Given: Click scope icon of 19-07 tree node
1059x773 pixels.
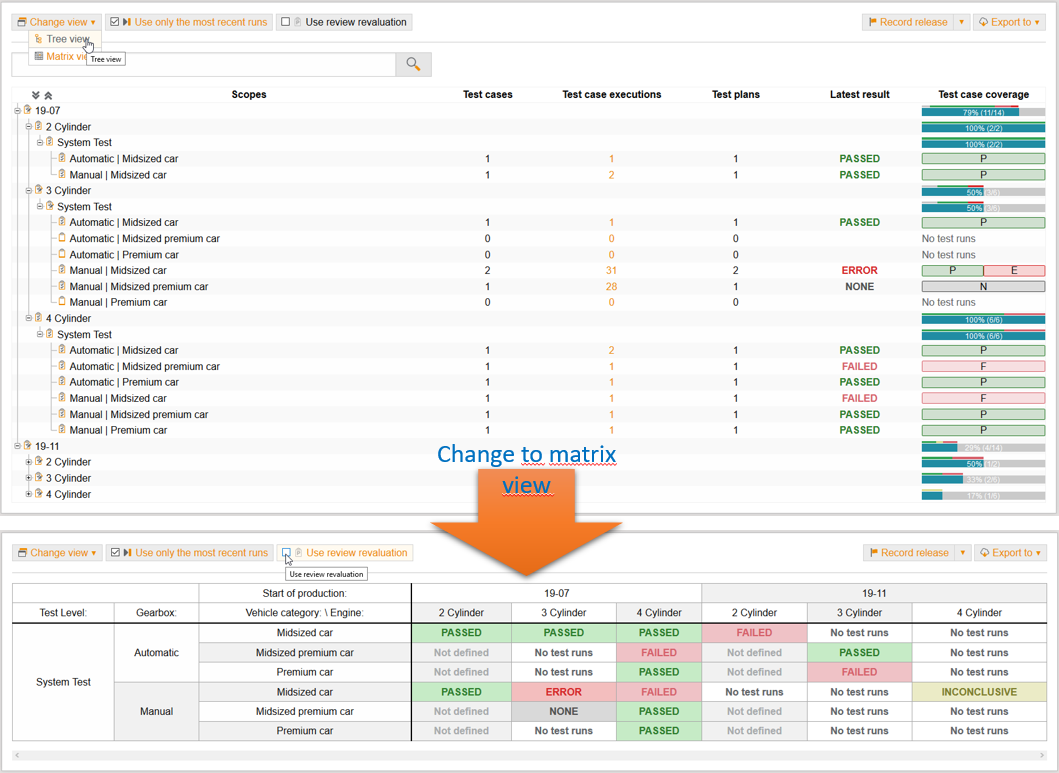Looking at the screenshot, I should (x=27, y=111).
